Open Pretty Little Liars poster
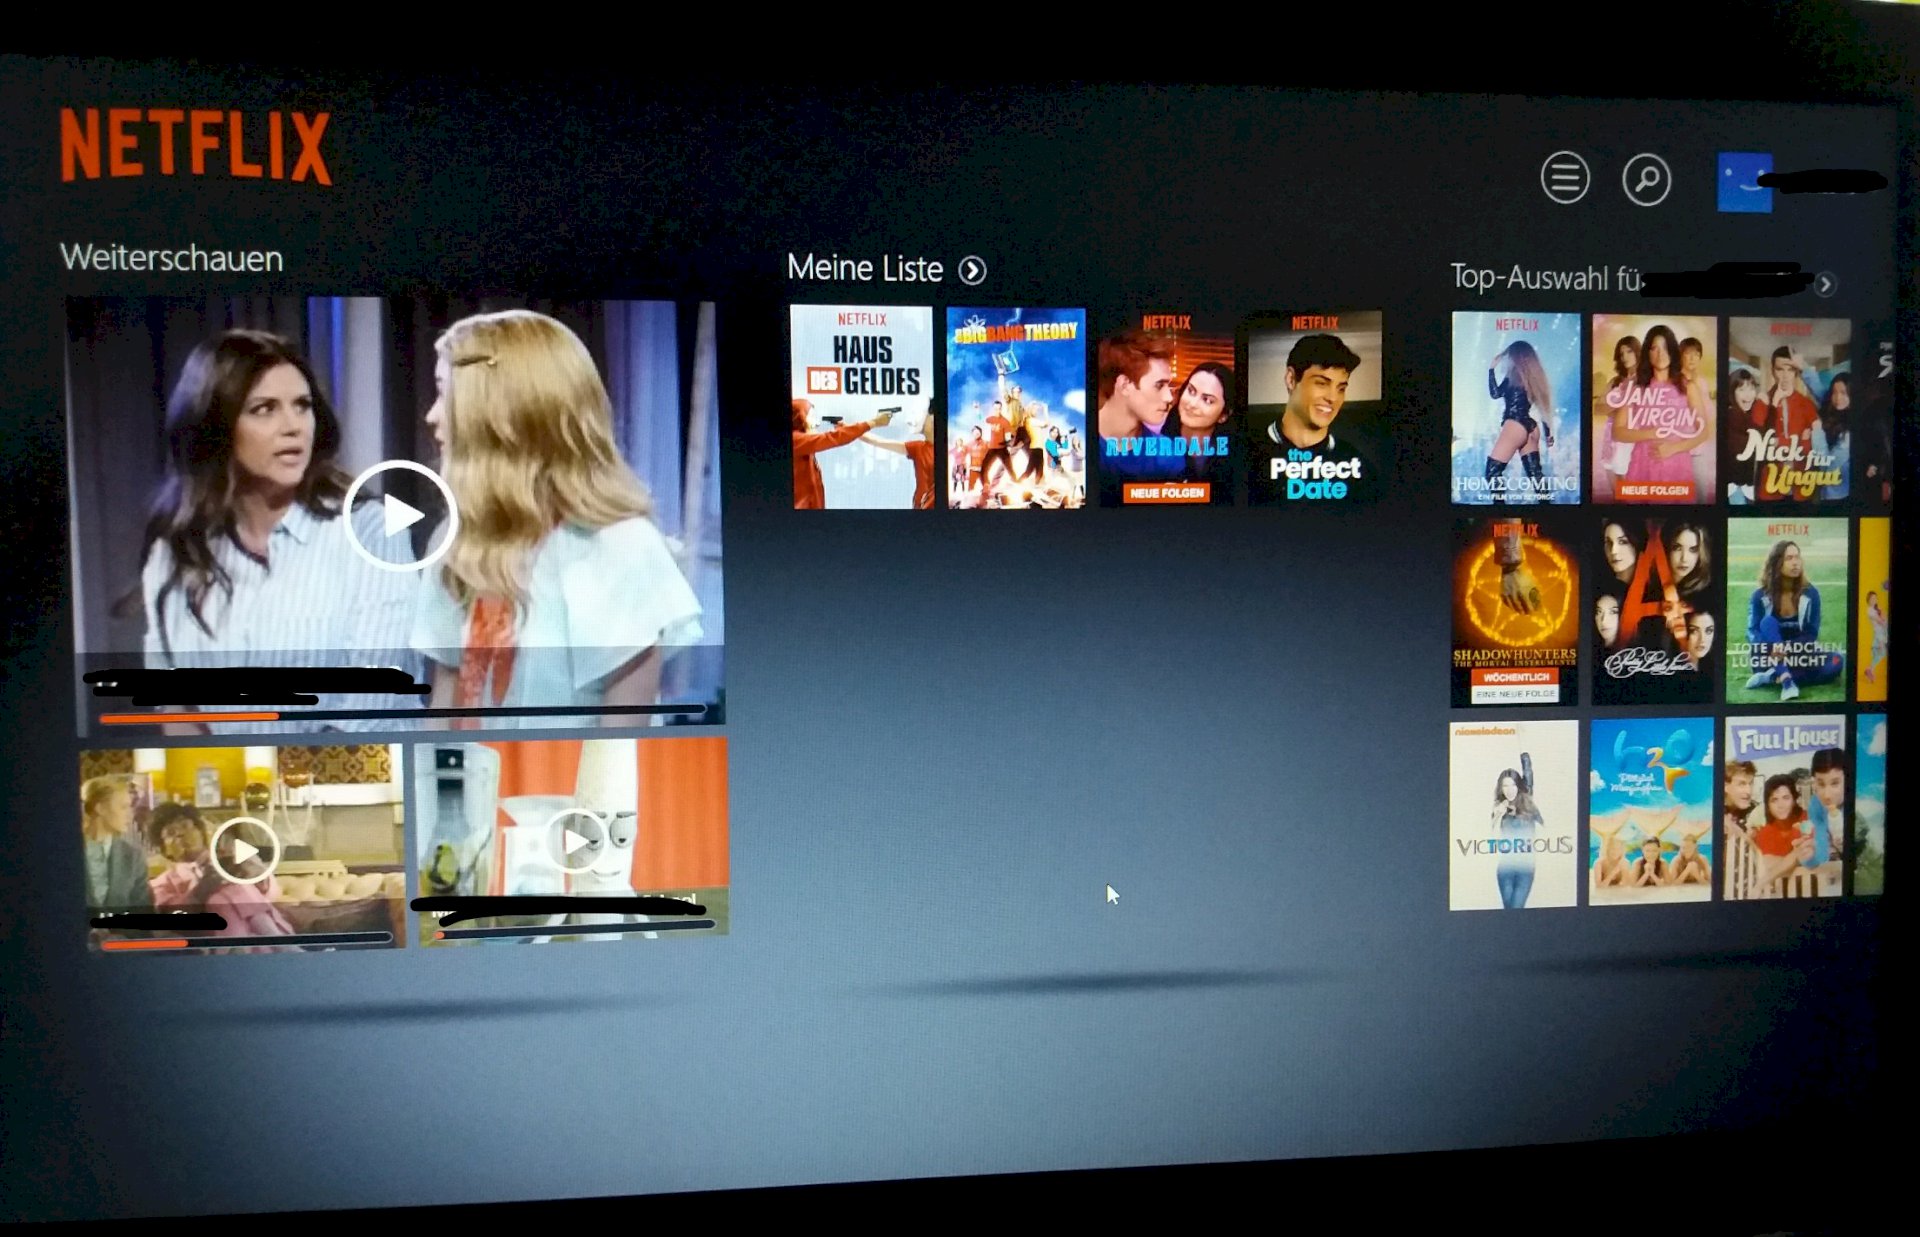 click(1652, 611)
